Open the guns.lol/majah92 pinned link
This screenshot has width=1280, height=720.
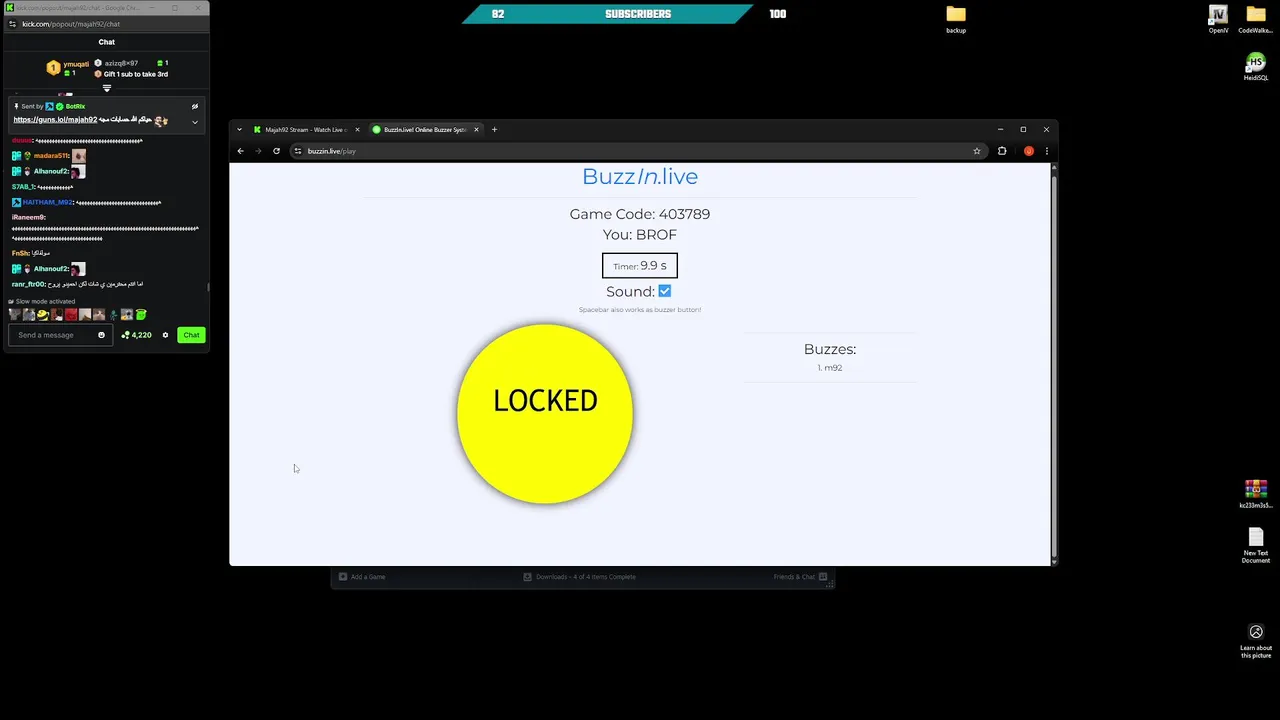click(55, 120)
